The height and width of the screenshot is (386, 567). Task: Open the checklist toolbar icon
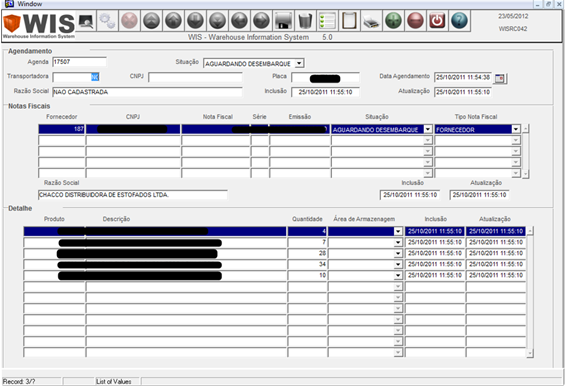coord(327,21)
